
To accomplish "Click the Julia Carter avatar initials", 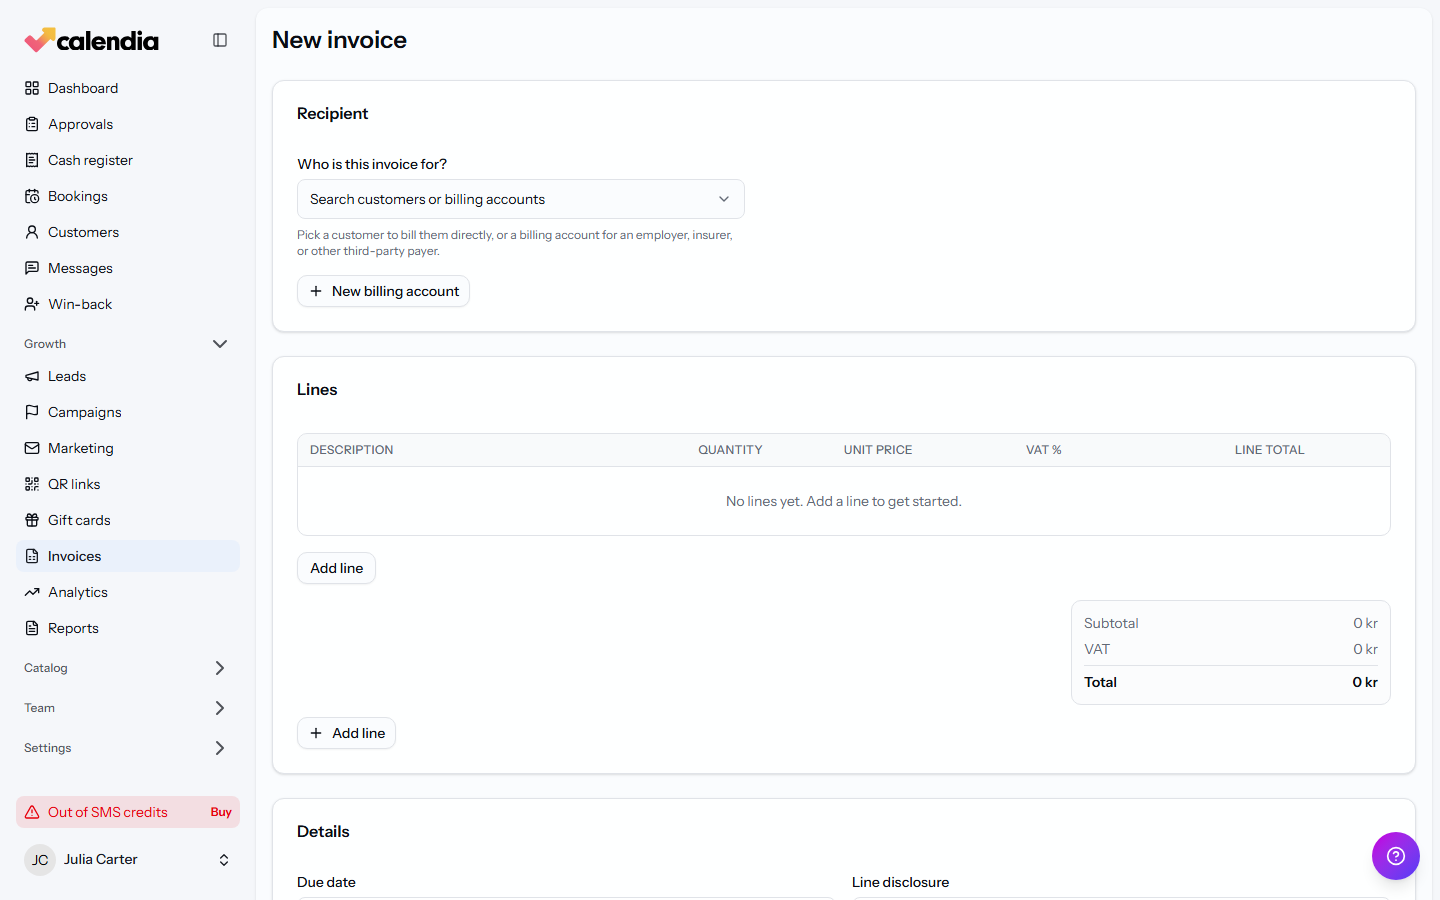I will [x=40, y=860].
